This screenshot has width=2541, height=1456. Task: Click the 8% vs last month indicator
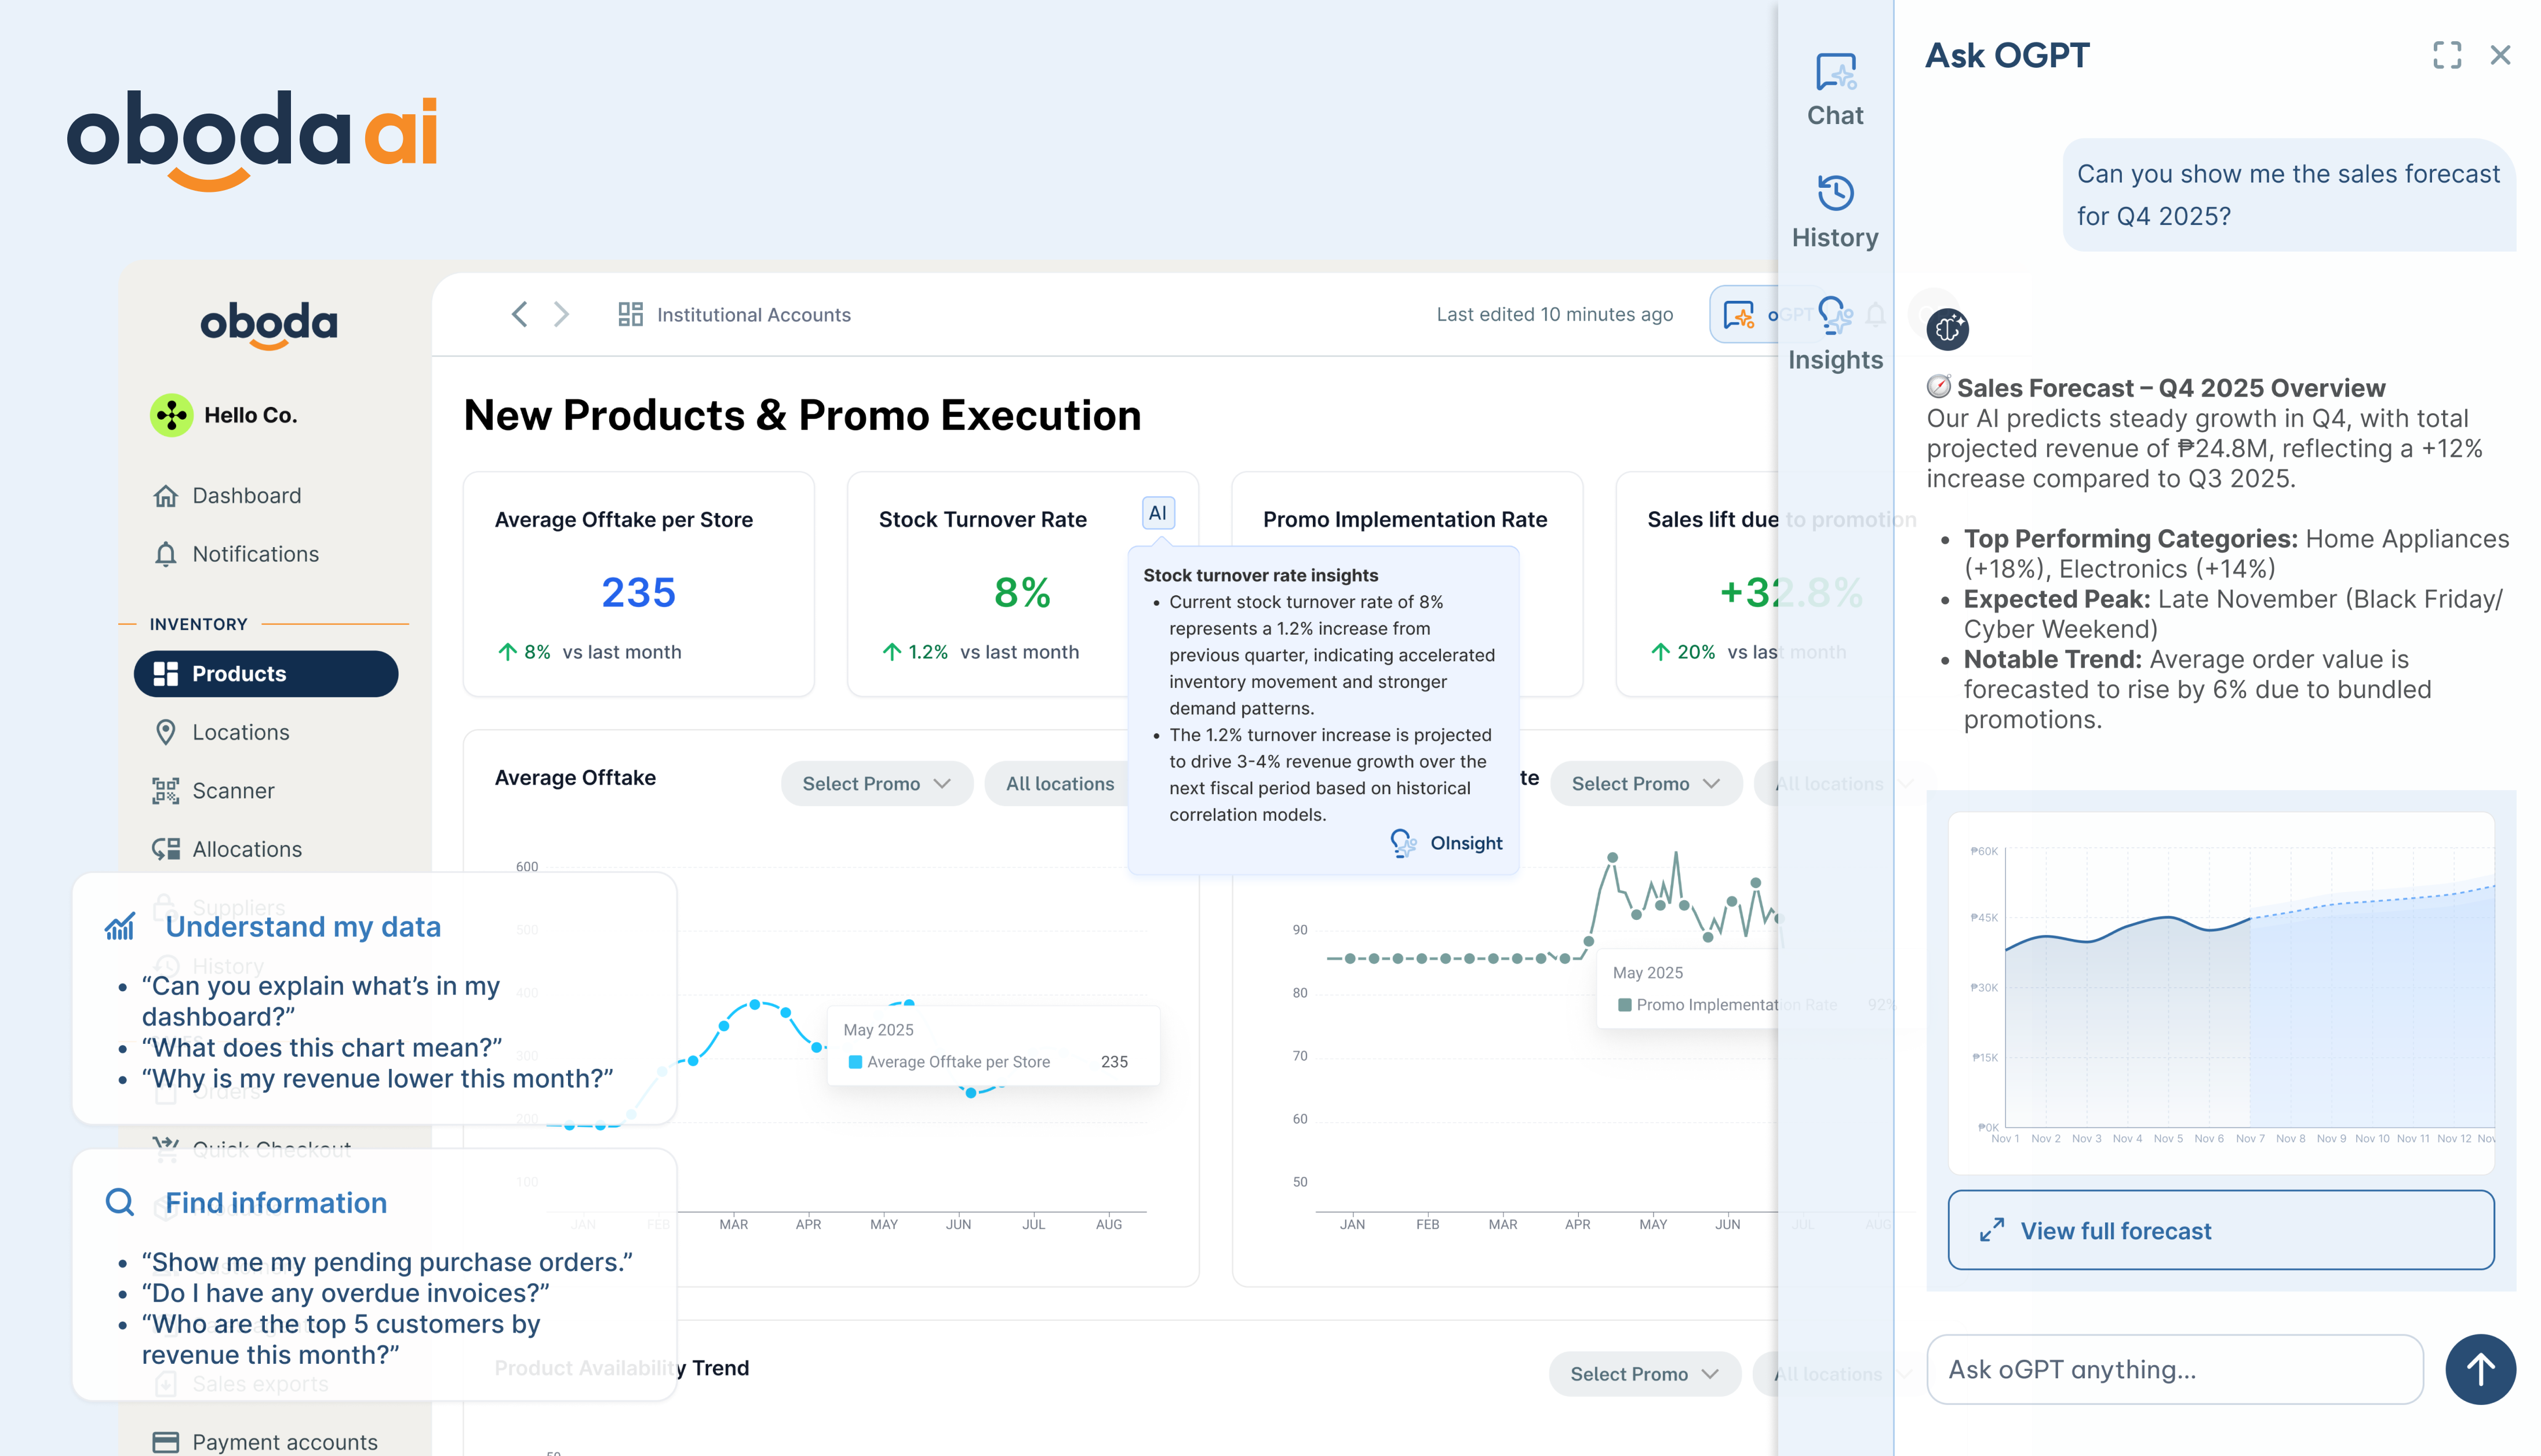pyautogui.click(x=589, y=652)
